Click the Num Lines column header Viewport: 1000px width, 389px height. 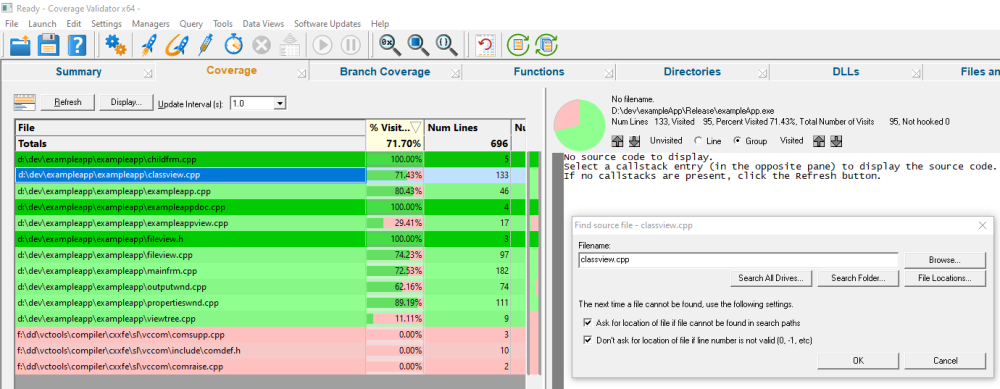click(467, 128)
